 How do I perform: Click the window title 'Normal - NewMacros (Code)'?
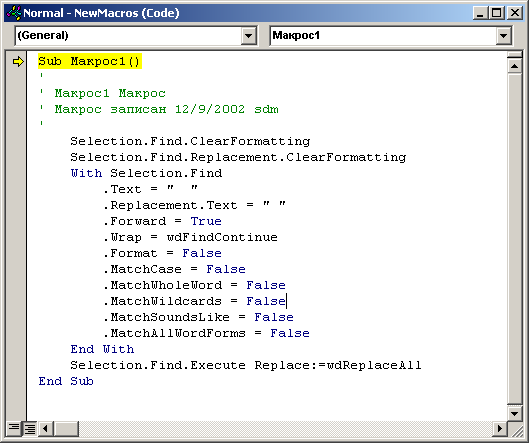pyautogui.click(x=101, y=13)
